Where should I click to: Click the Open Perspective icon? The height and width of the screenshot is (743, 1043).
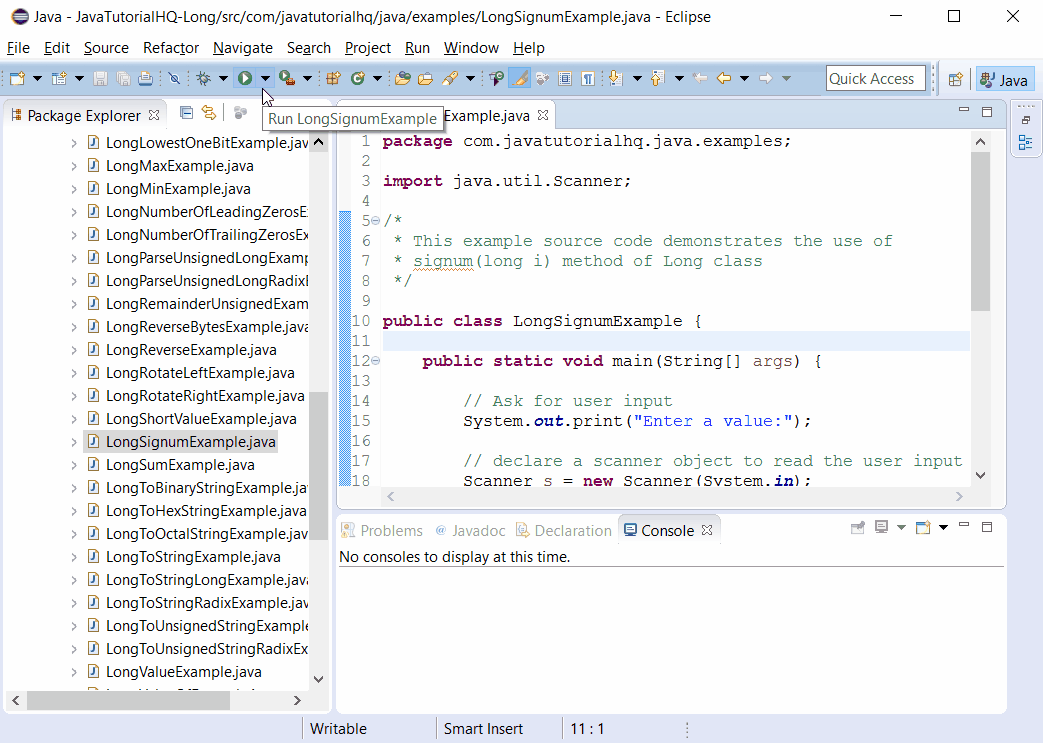(955, 77)
